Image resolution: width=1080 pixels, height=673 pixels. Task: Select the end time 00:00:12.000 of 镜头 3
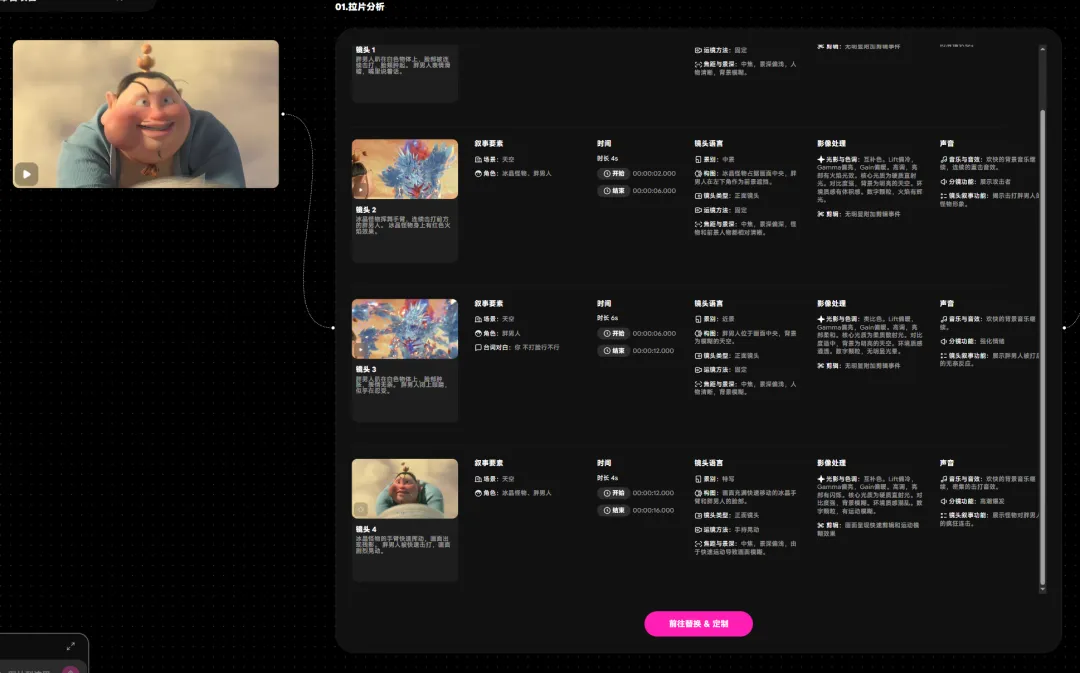point(654,351)
